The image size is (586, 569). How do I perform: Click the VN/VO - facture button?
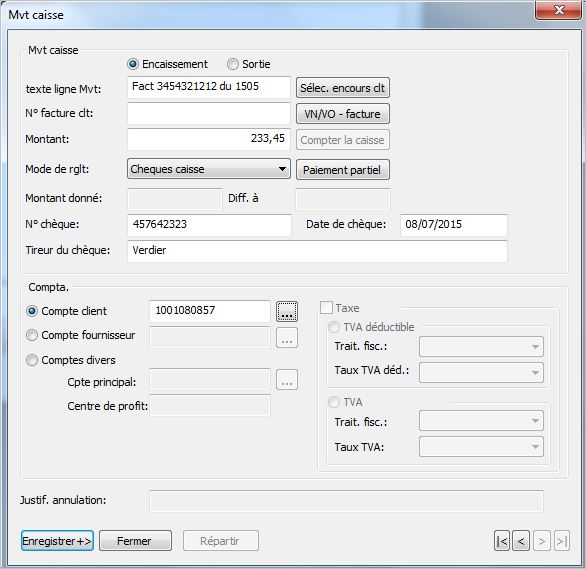click(x=343, y=114)
